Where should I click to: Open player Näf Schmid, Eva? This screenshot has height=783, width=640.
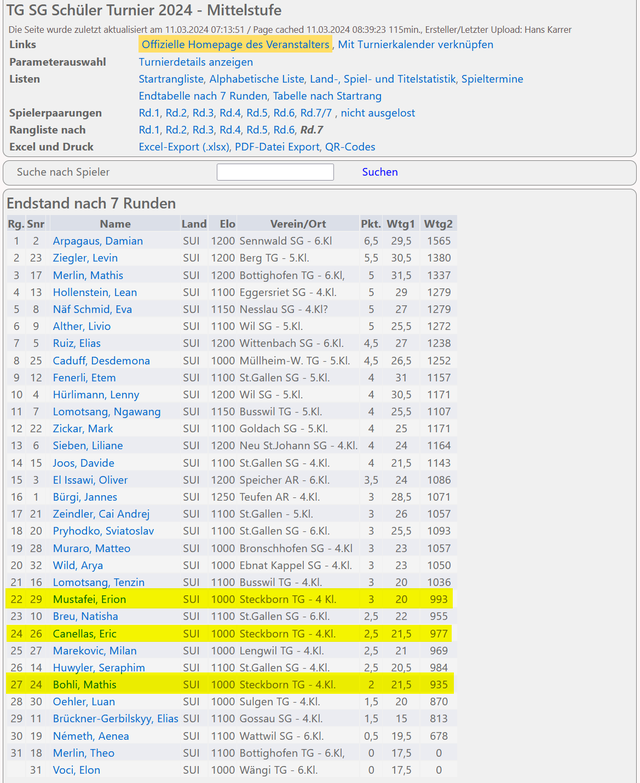92,309
